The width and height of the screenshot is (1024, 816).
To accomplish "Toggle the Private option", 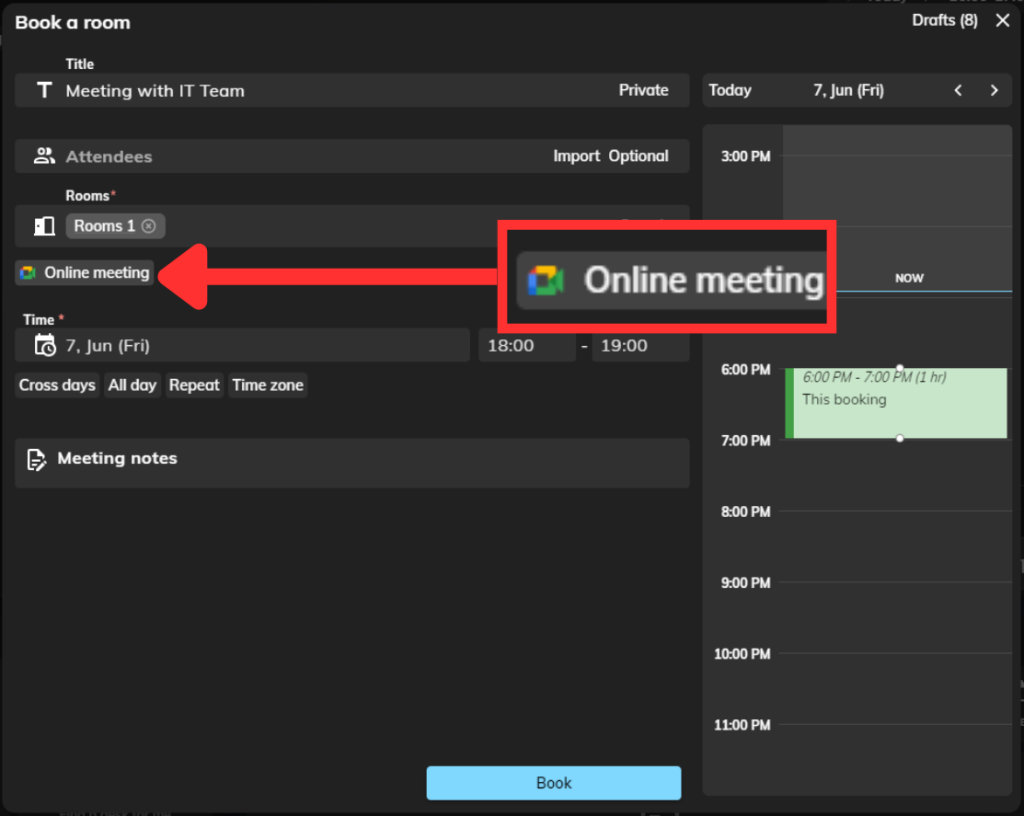I will [x=643, y=90].
